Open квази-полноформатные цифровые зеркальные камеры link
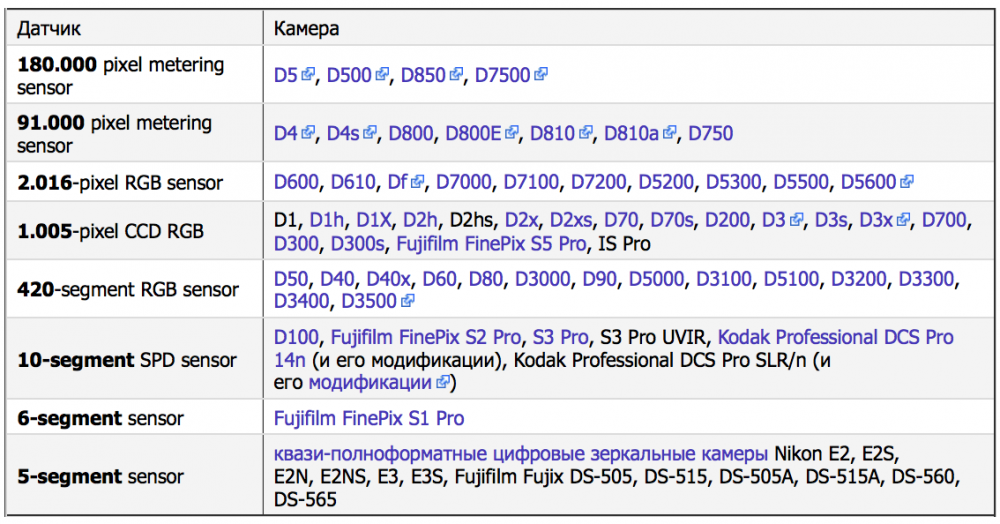Viewport: 1000px width, 524px height. (x=520, y=454)
